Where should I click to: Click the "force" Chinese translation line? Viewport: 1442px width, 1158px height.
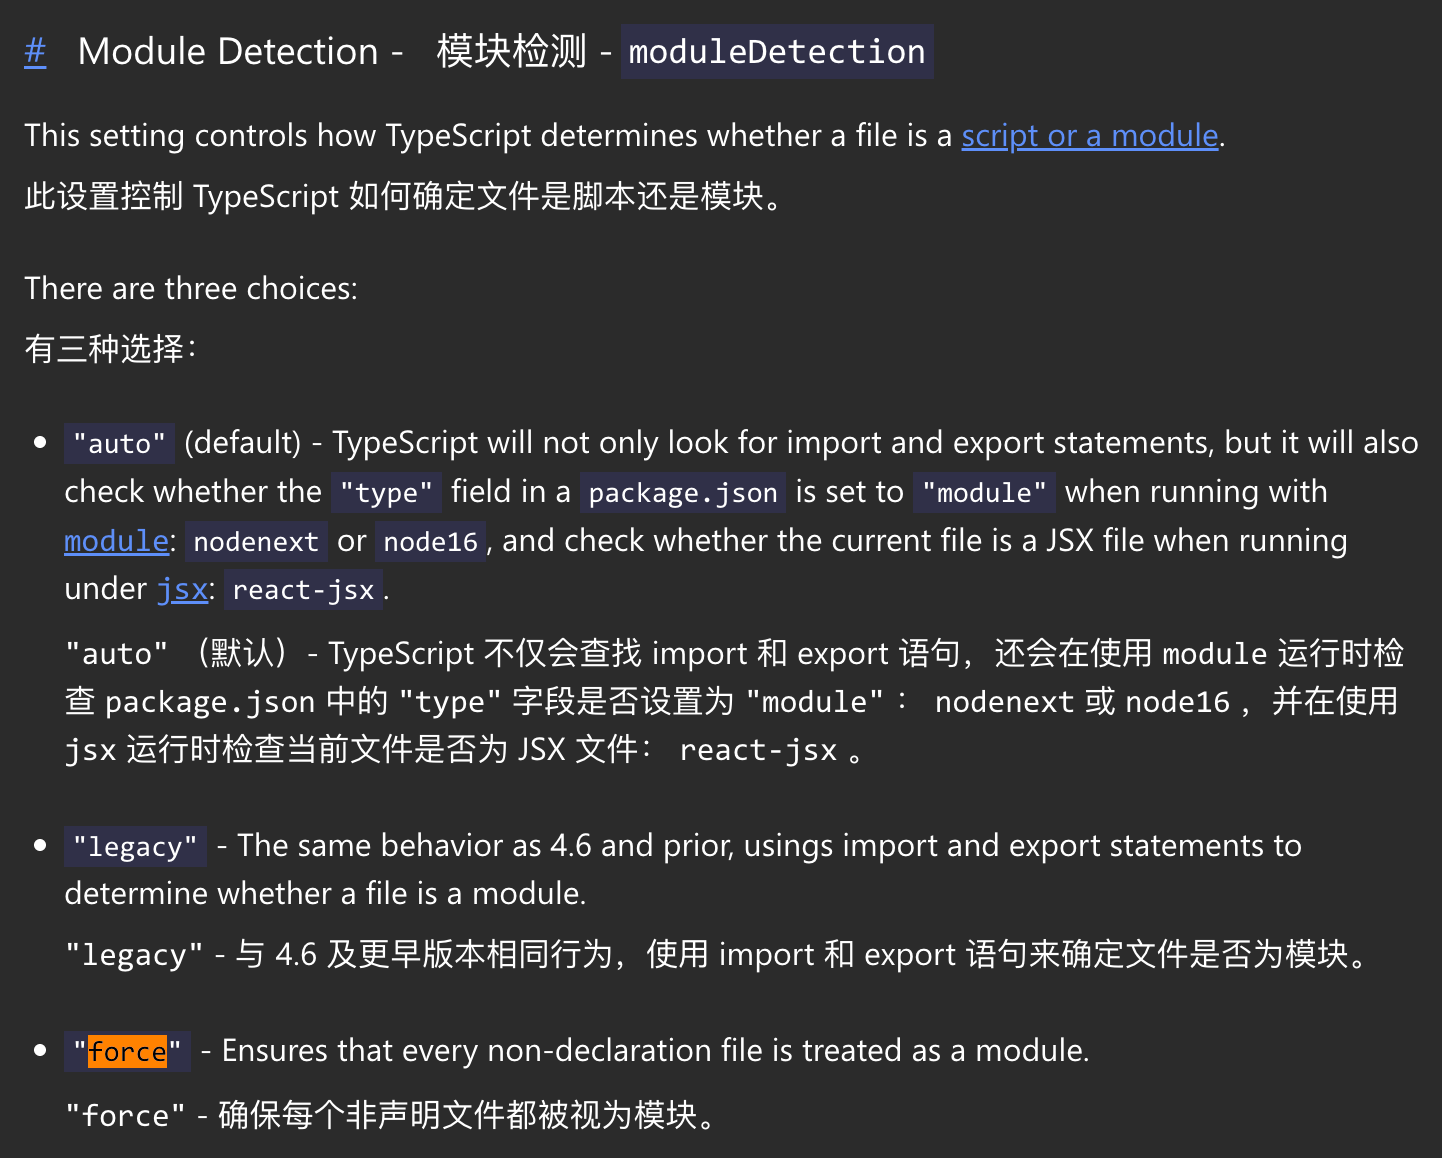coord(392,1114)
